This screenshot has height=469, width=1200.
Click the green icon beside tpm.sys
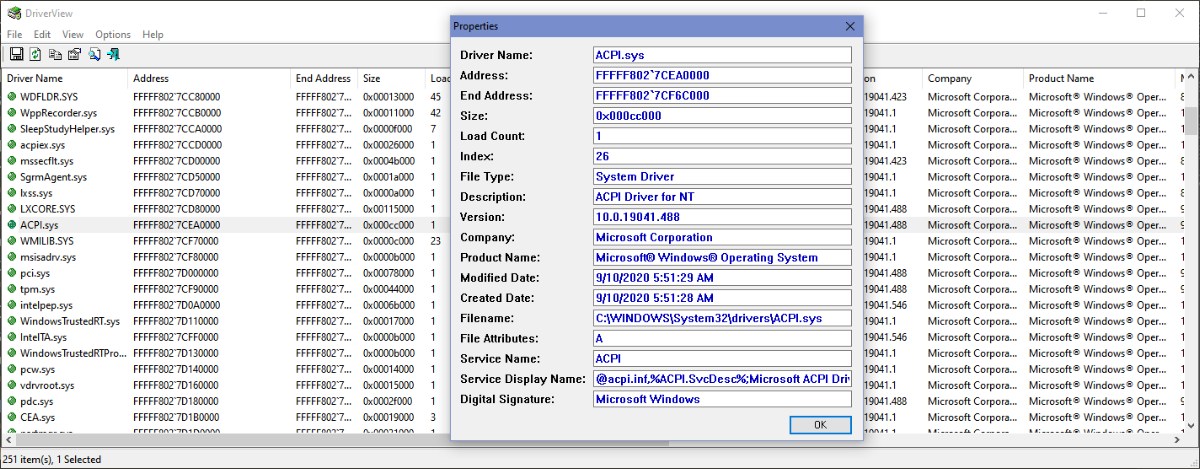pos(12,289)
